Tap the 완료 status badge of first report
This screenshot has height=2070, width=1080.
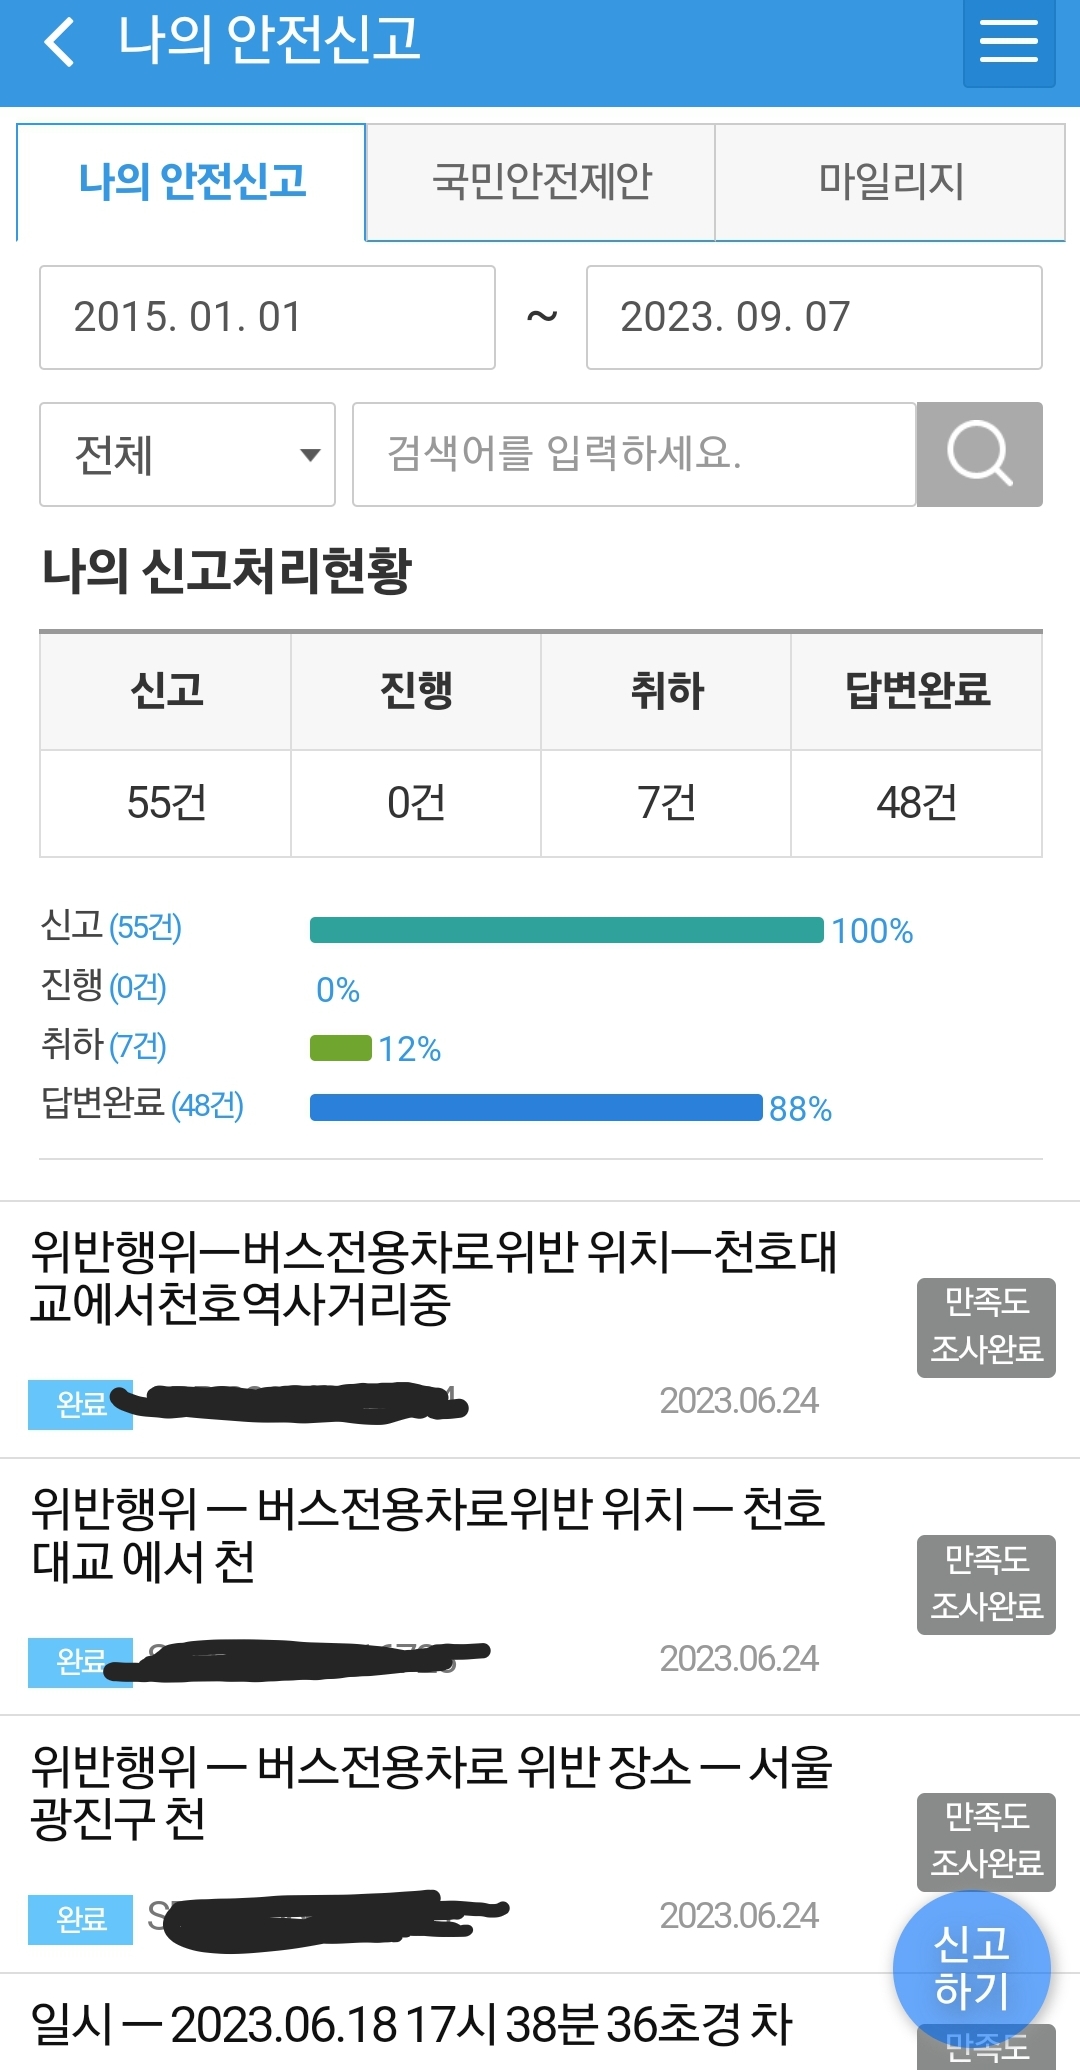pyautogui.click(x=80, y=1404)
